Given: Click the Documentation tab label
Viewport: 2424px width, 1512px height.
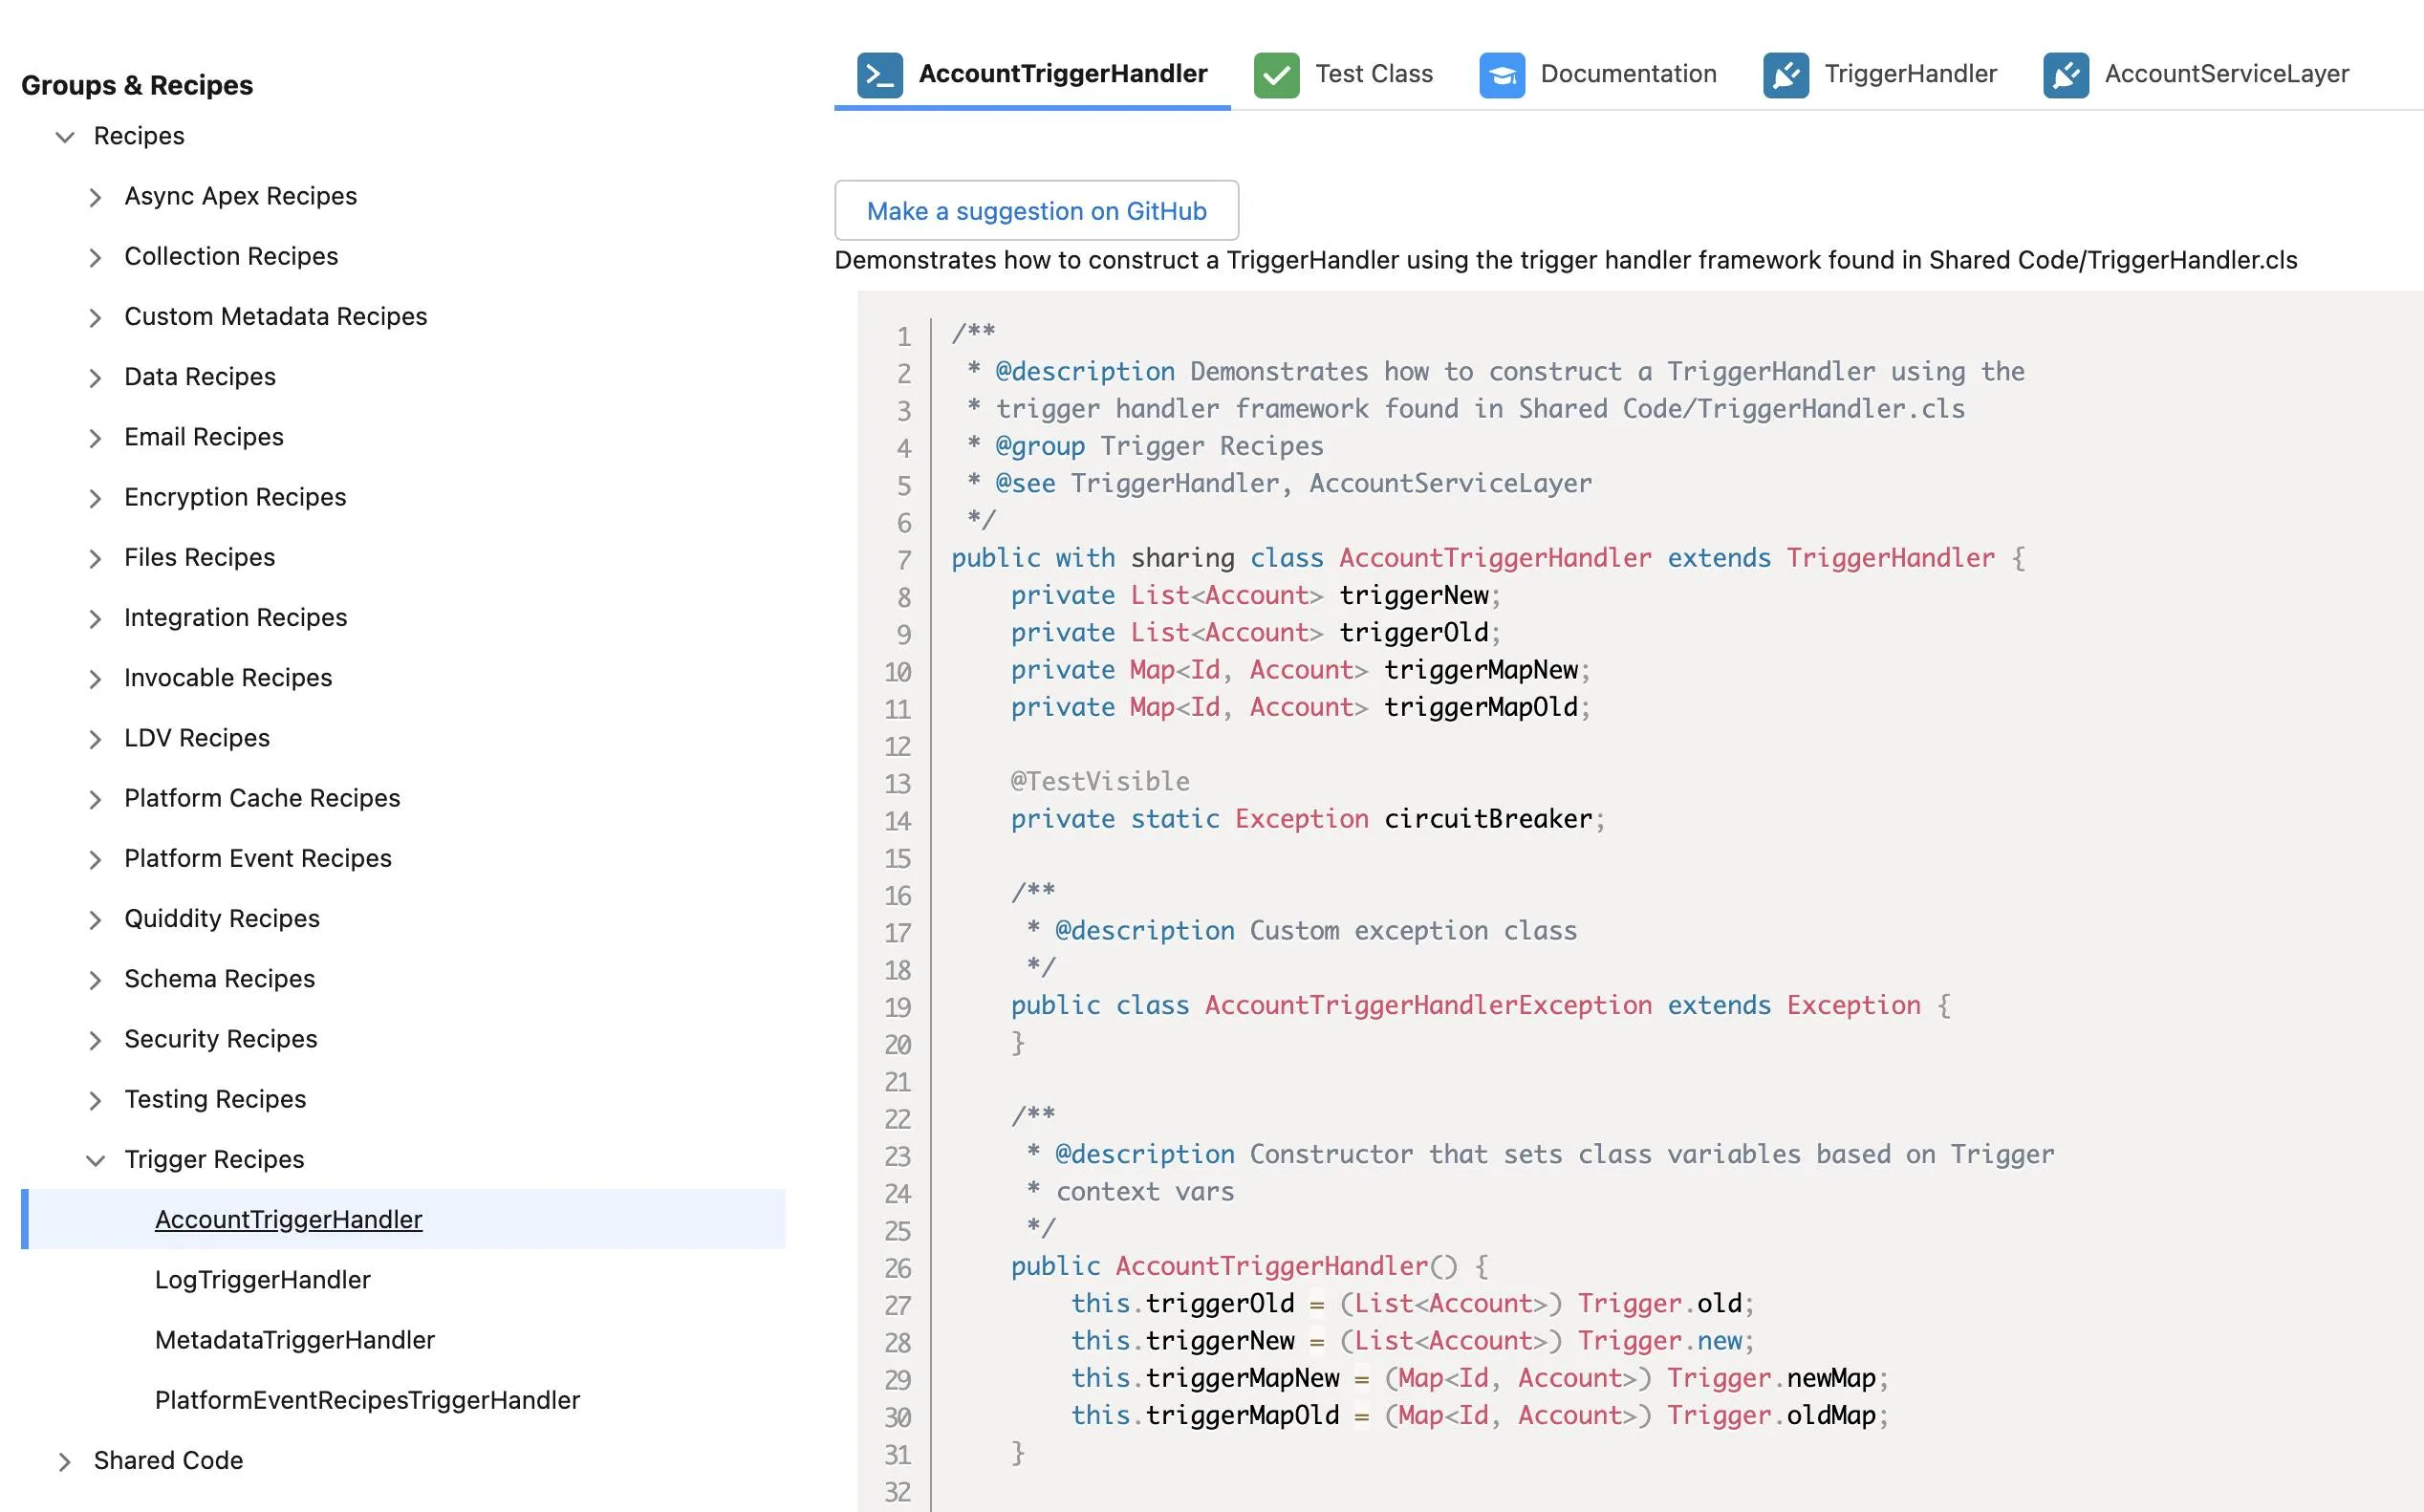Looking at the screenshot, I should coord(1628,74).
